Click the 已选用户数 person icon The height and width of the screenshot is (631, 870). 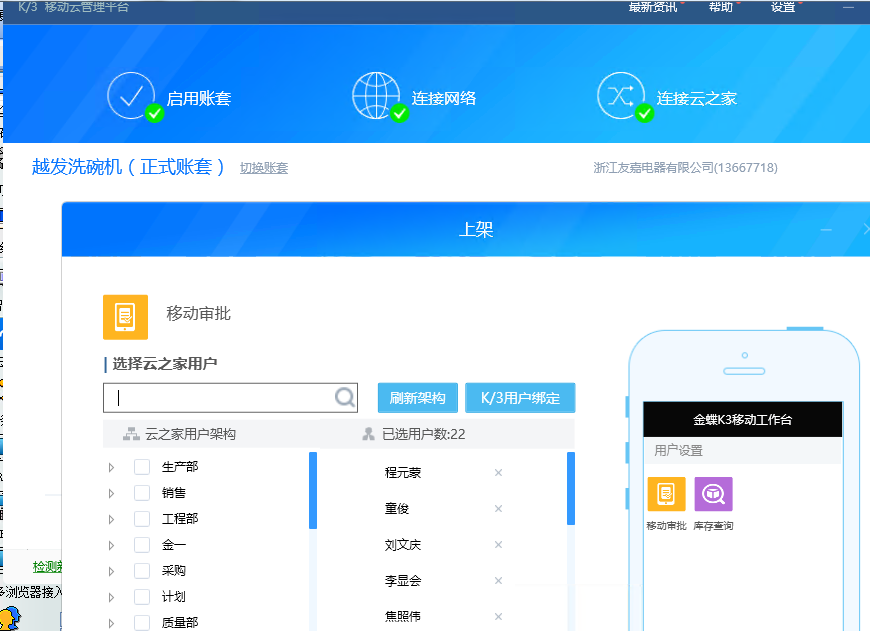(368, 434)
